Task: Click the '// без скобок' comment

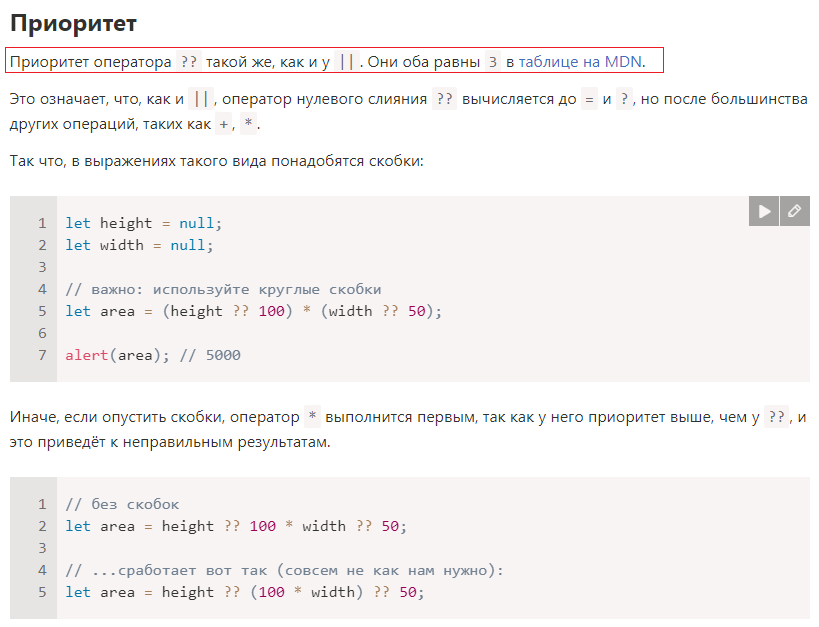Action: click(122, 504)
